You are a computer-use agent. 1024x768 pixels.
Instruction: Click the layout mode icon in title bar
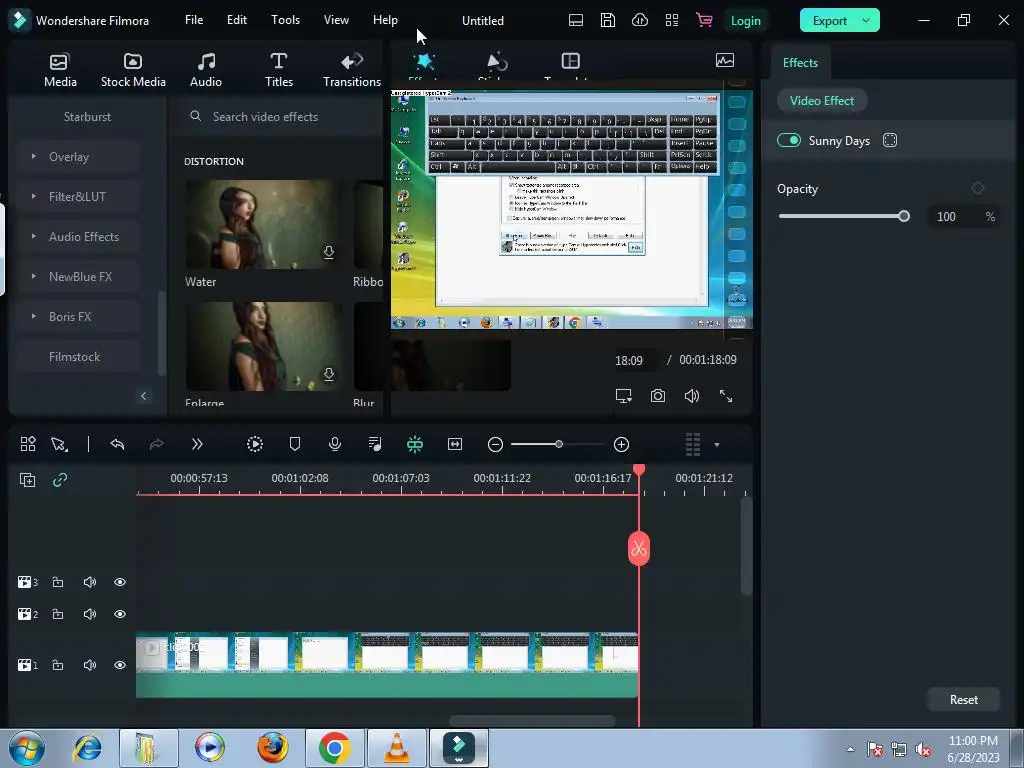[x=575, y=20]
